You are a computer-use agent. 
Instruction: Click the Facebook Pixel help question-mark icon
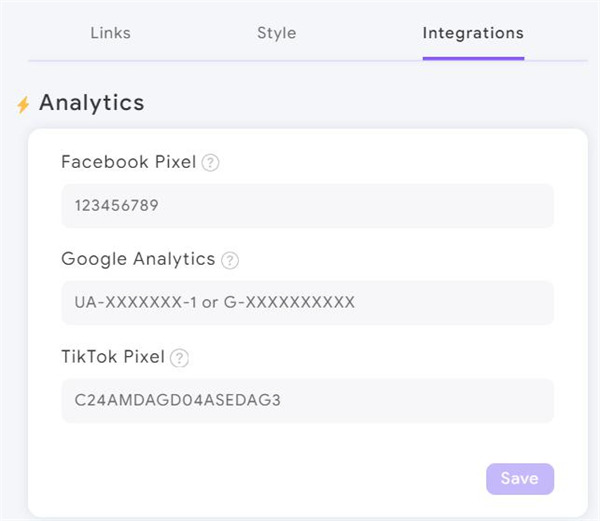210,163
